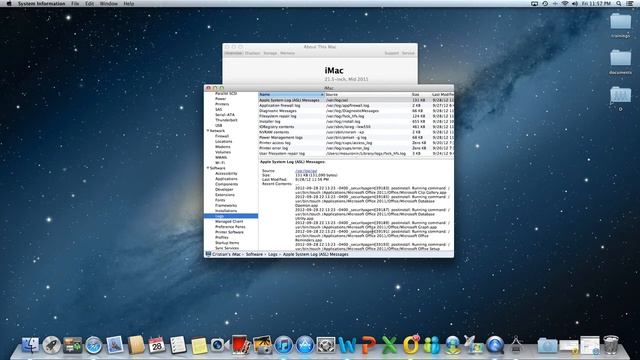This screenshot has width=640, height=360.
Task: Select IORegistry contents row
Action: point(356,127)
